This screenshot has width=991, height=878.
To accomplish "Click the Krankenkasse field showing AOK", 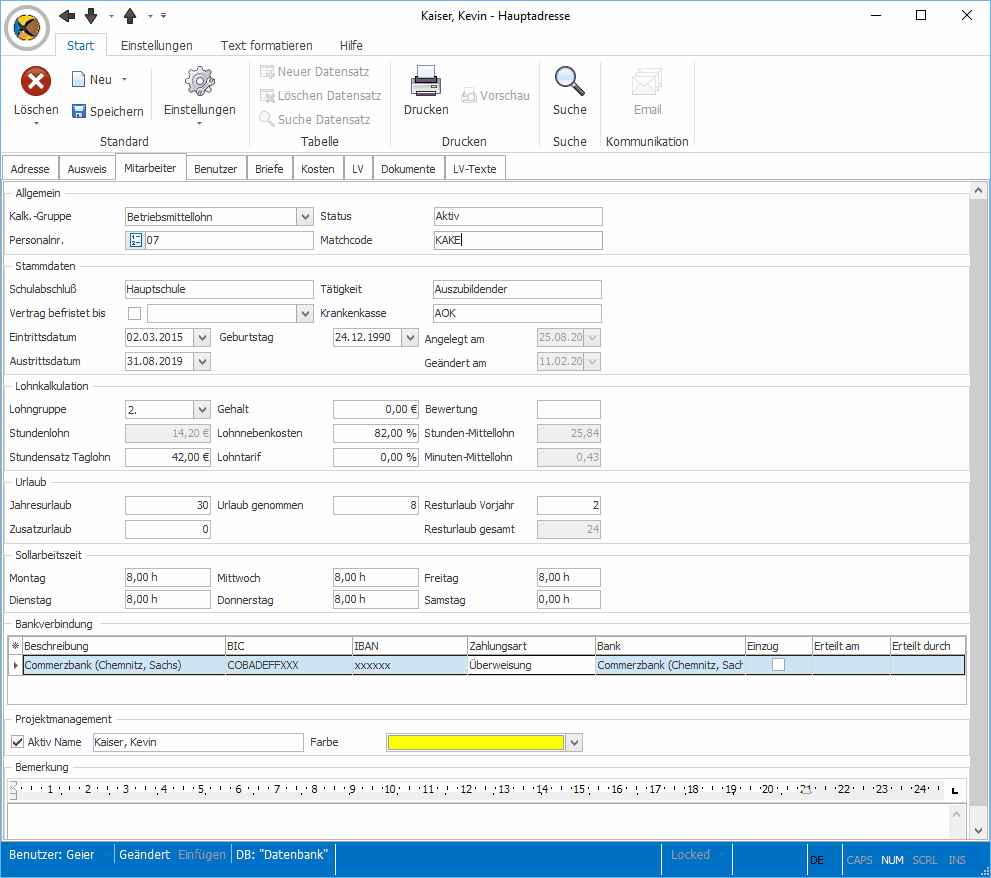I will [517, 314].
